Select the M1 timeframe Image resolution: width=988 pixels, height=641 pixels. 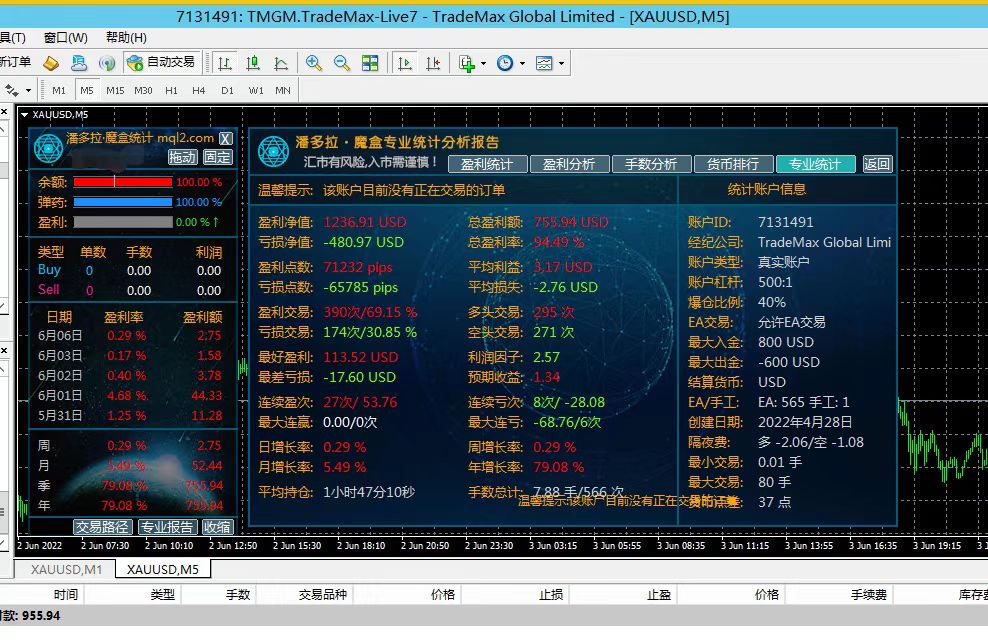point(59,90)
